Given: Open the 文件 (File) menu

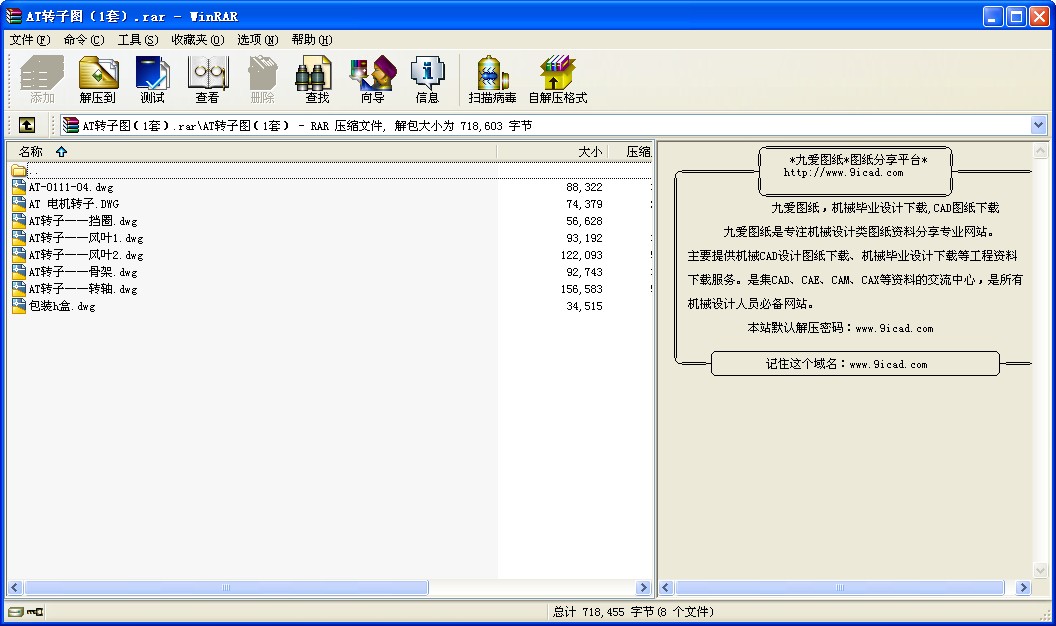Looking at the screenshot, I should click(29, 40).
